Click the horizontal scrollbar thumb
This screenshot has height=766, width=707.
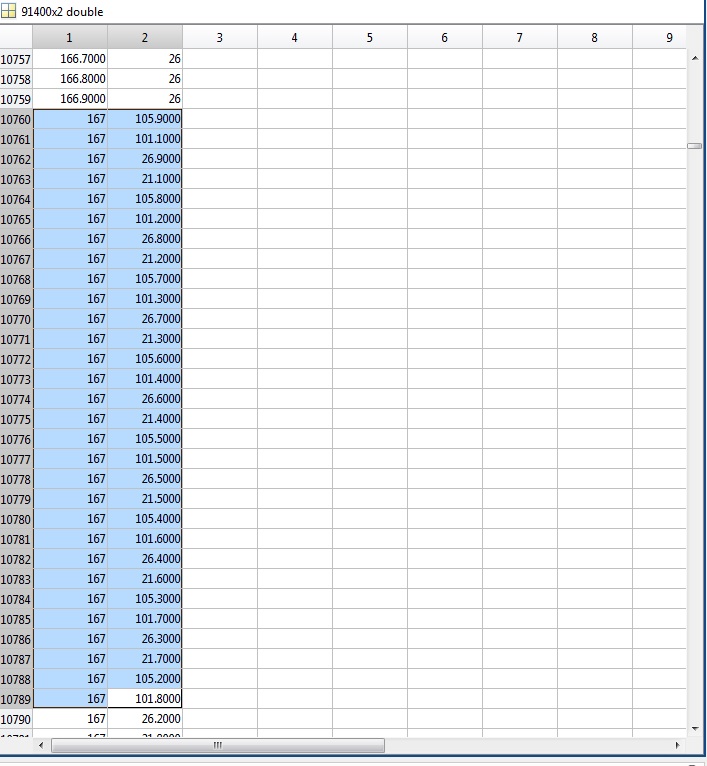[x=217, y=746]
